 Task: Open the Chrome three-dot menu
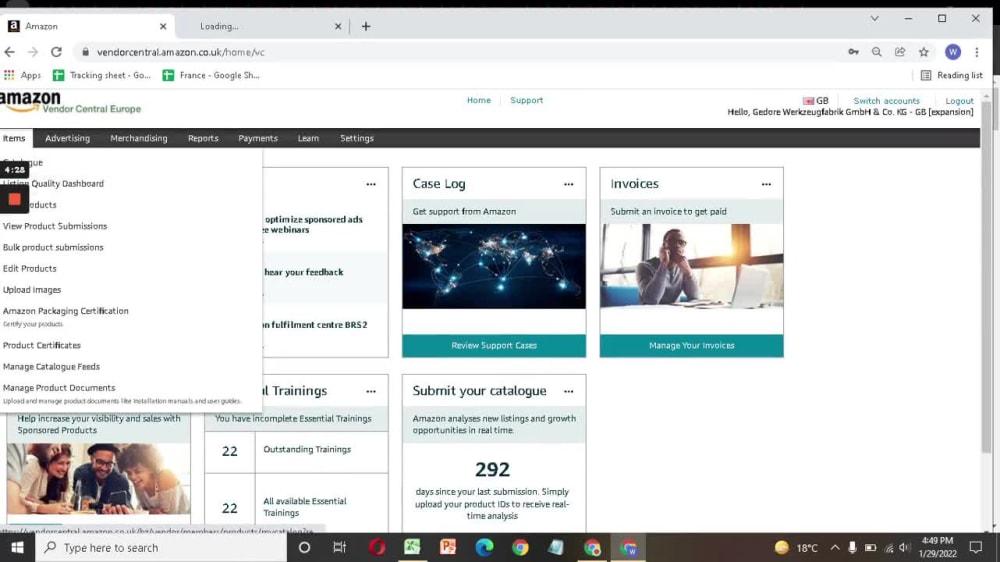click(x=976, y=52)
